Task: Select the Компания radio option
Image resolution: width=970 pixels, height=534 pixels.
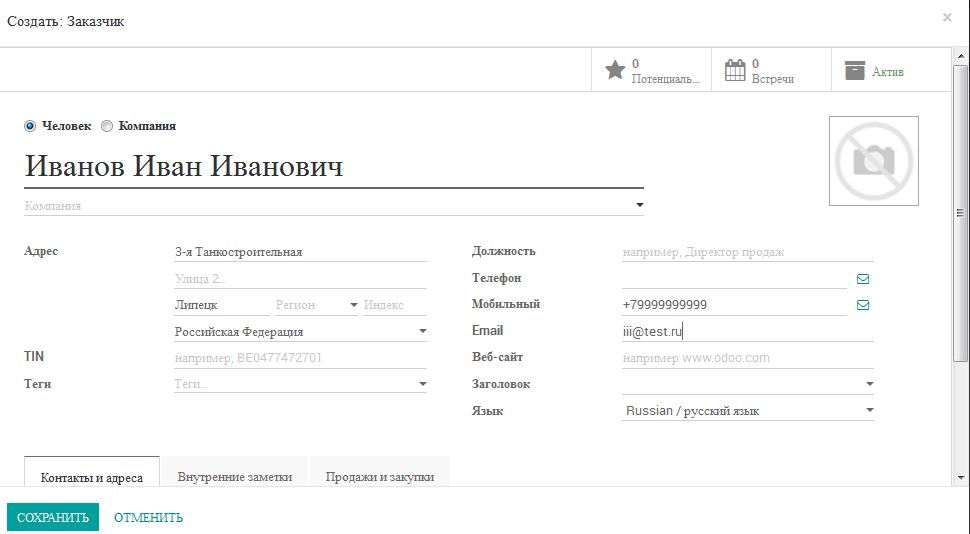Action: pyautogui.click(x=107, y=126)
